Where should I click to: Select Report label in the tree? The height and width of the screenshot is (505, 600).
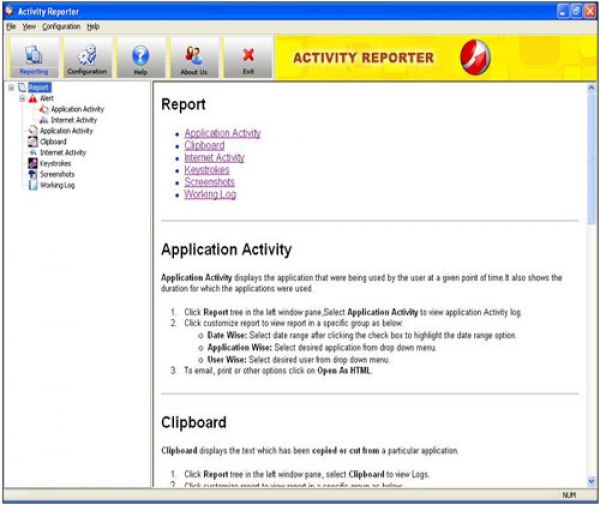click(x=39, y=88)
